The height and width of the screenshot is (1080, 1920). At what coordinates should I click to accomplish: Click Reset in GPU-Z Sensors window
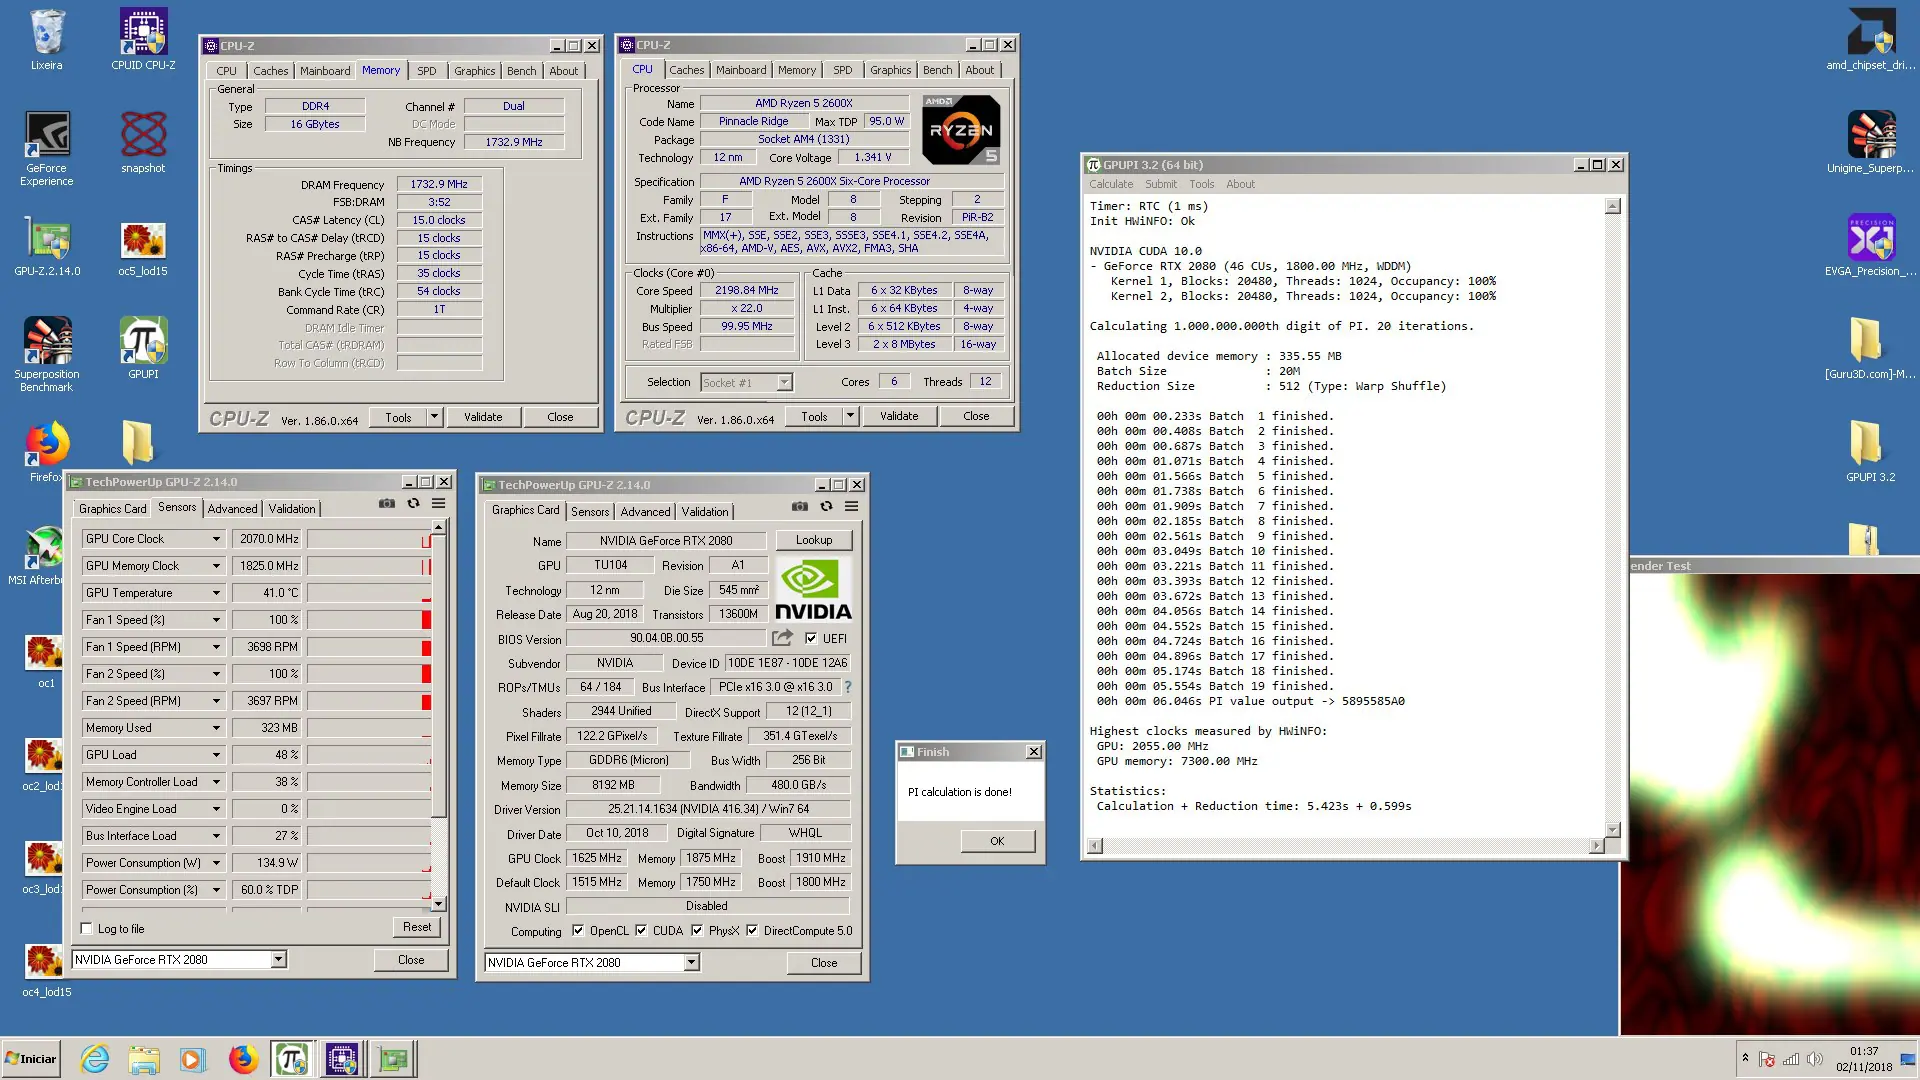point(417,927)
